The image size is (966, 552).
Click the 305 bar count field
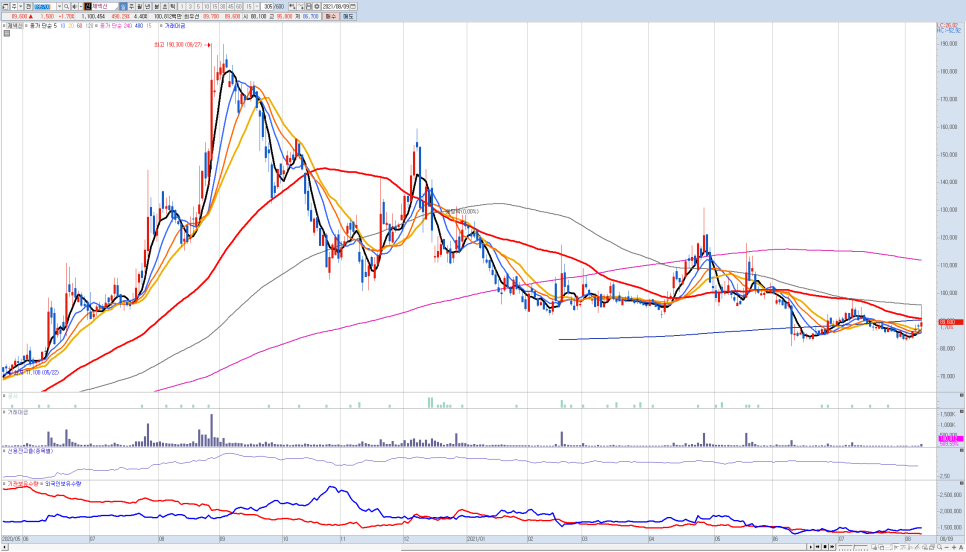tap(267, 6)
